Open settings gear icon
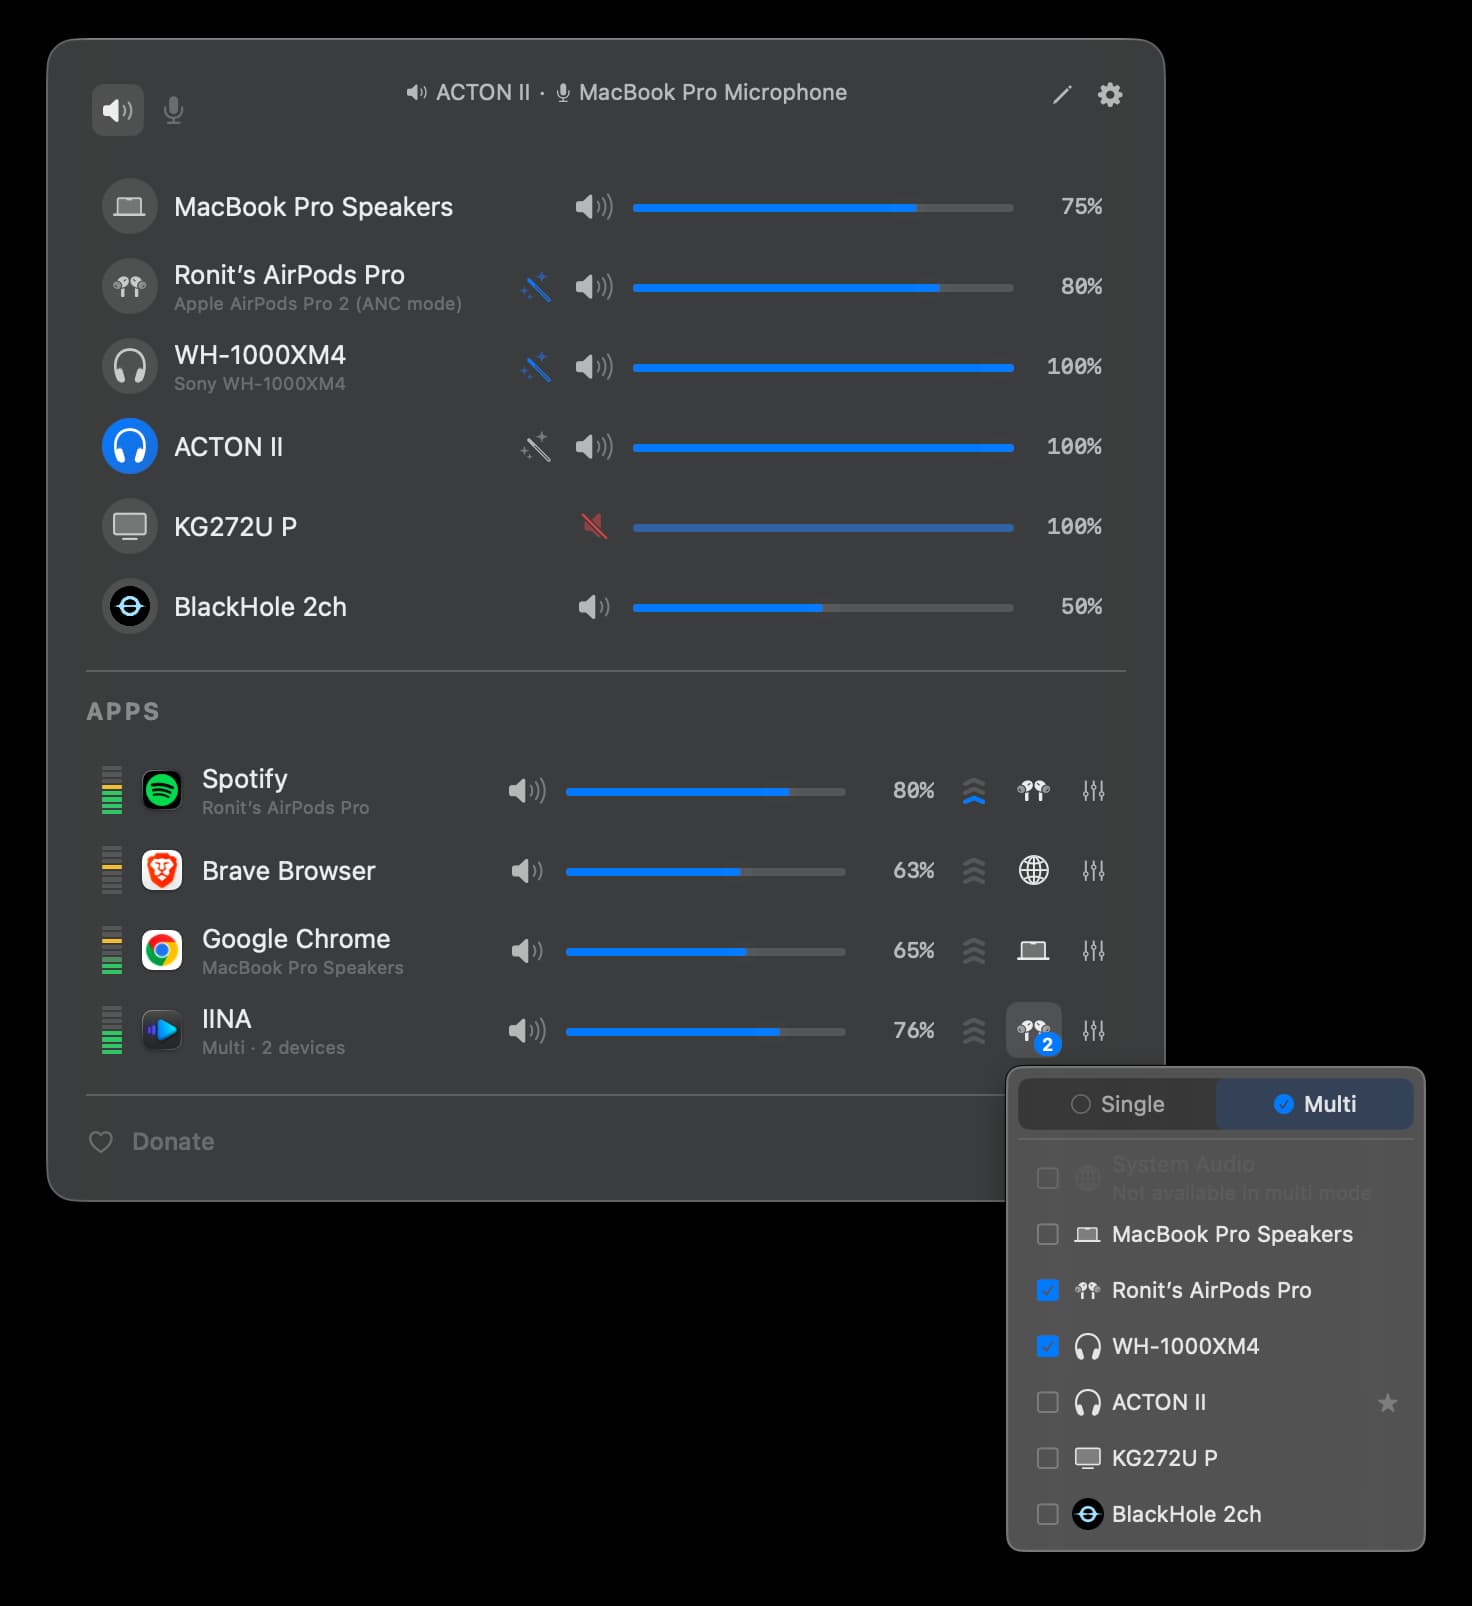Screen dimensions: 1472x1606 [1110, 95]
